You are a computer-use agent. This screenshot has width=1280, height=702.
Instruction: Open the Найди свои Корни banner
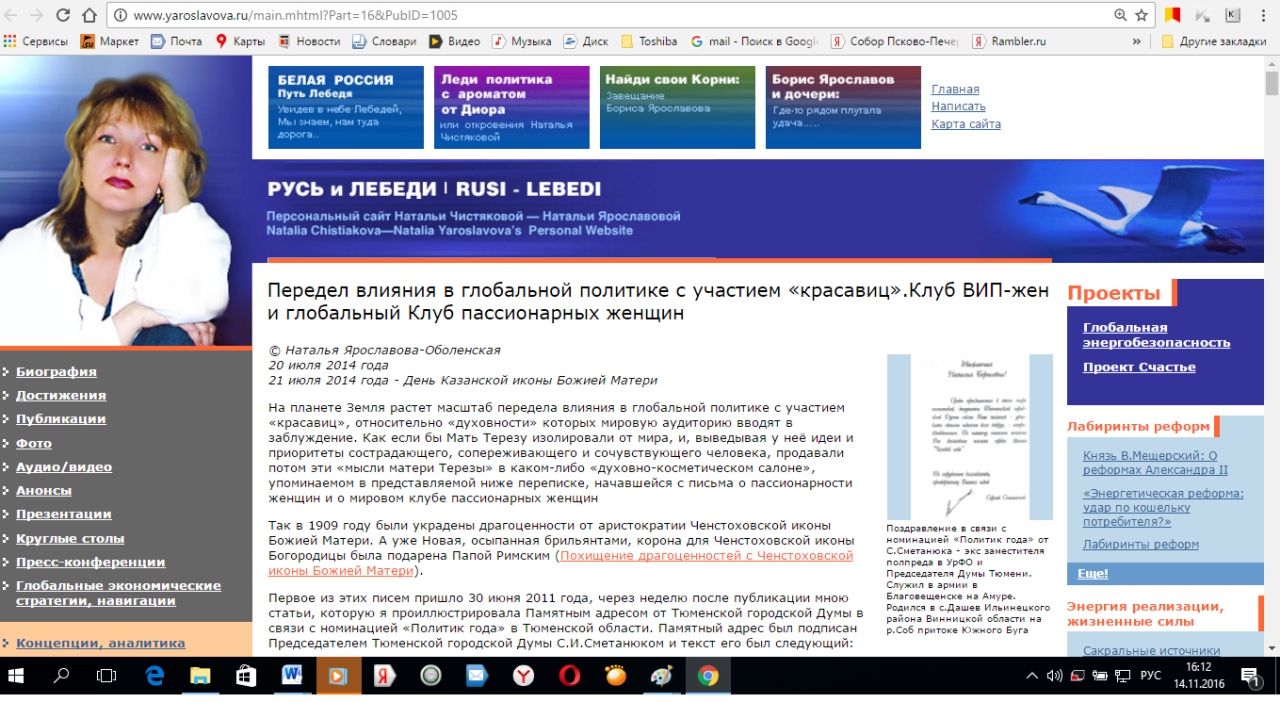(678, 107)
